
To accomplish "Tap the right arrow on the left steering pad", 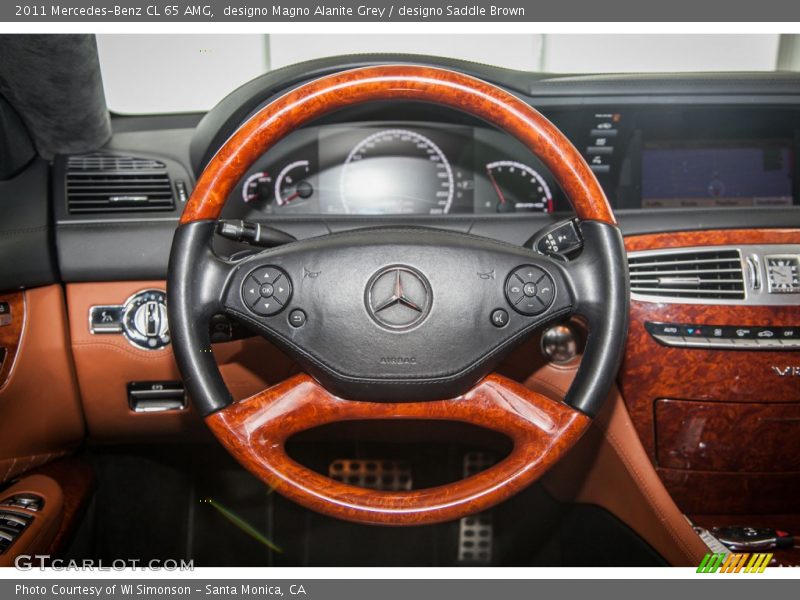I will tap(282, 290).
